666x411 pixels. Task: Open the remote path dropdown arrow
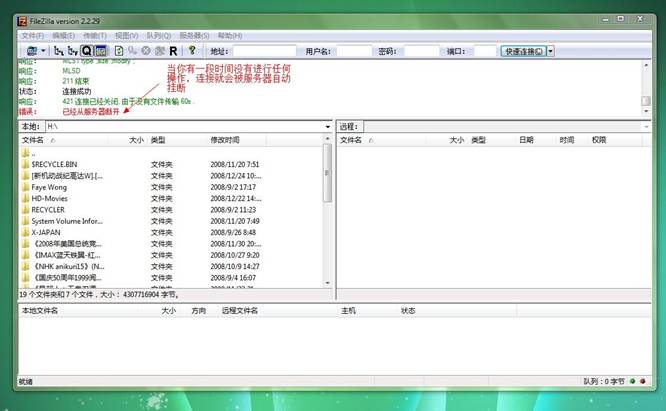click(x=646, y=127)
